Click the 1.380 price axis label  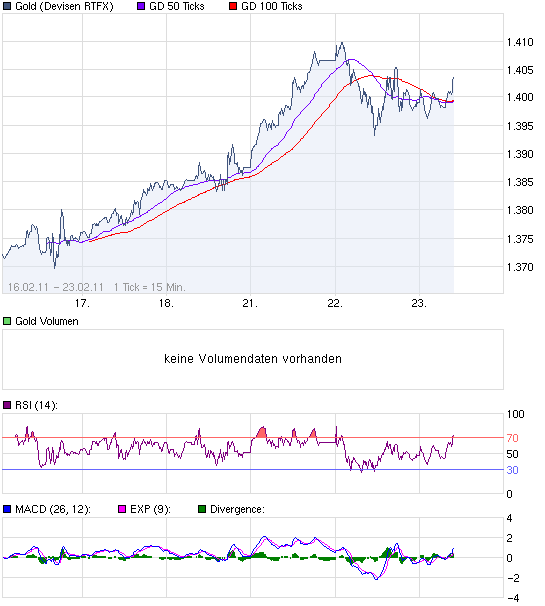(x=520, y=210)
